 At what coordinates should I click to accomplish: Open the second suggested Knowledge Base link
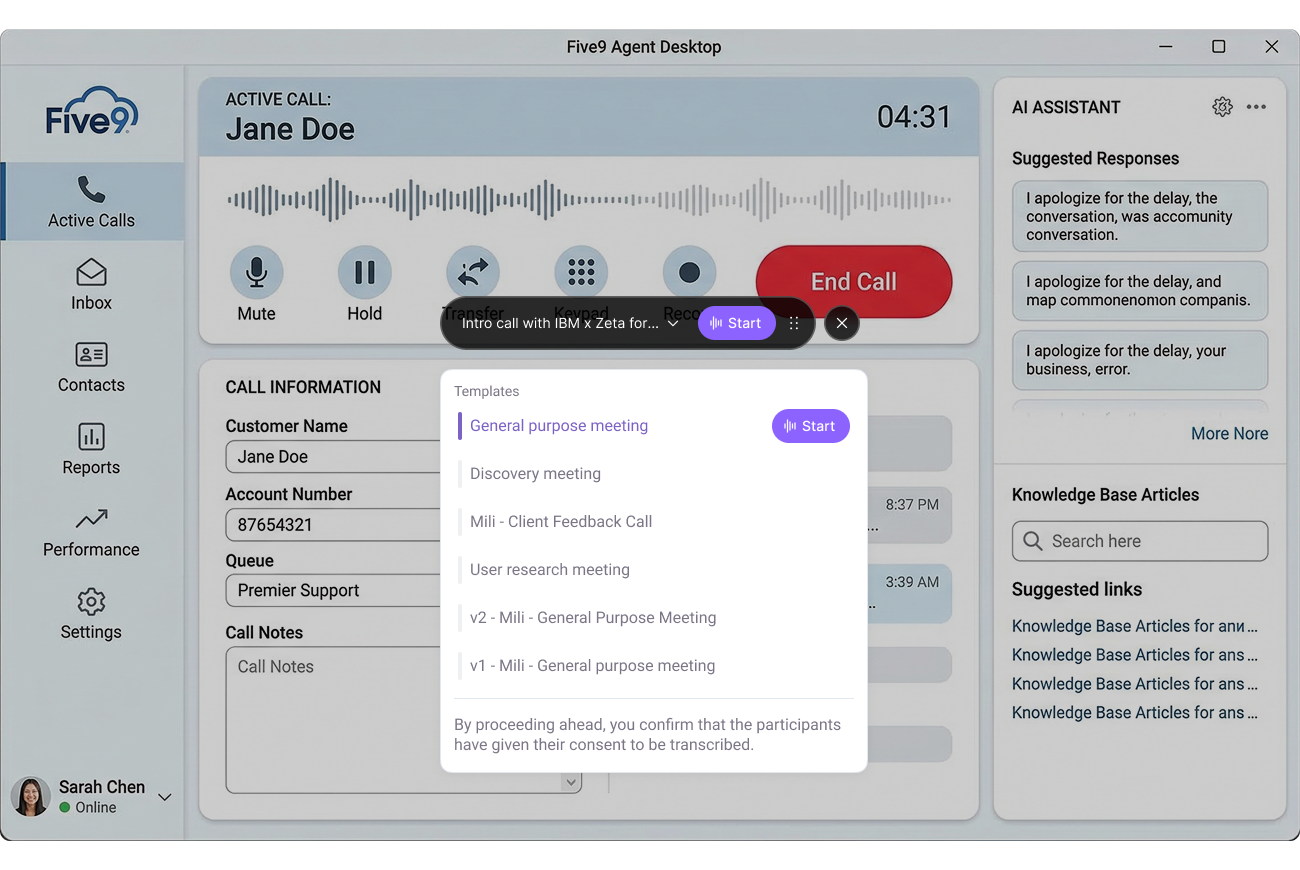point(1135,655)
